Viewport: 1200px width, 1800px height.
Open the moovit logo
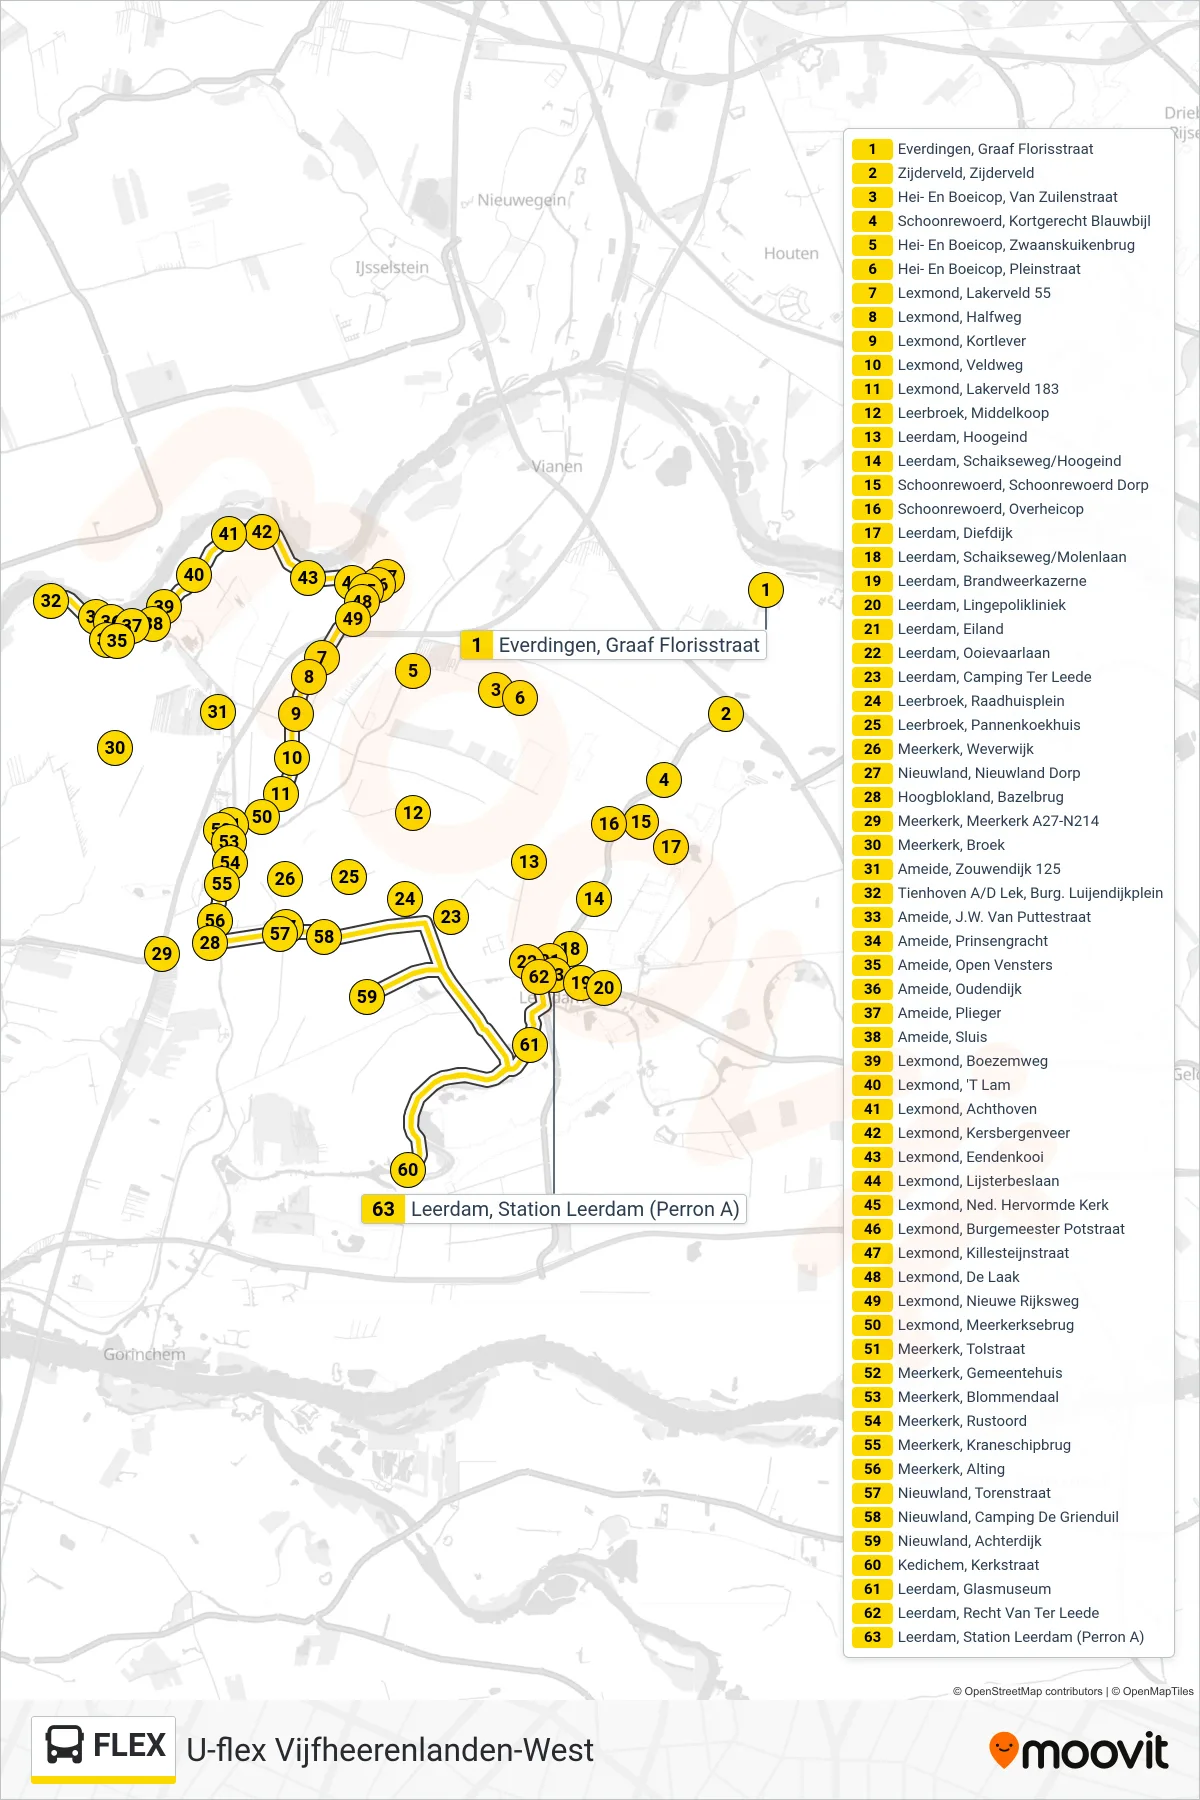click(1078, 1751)
